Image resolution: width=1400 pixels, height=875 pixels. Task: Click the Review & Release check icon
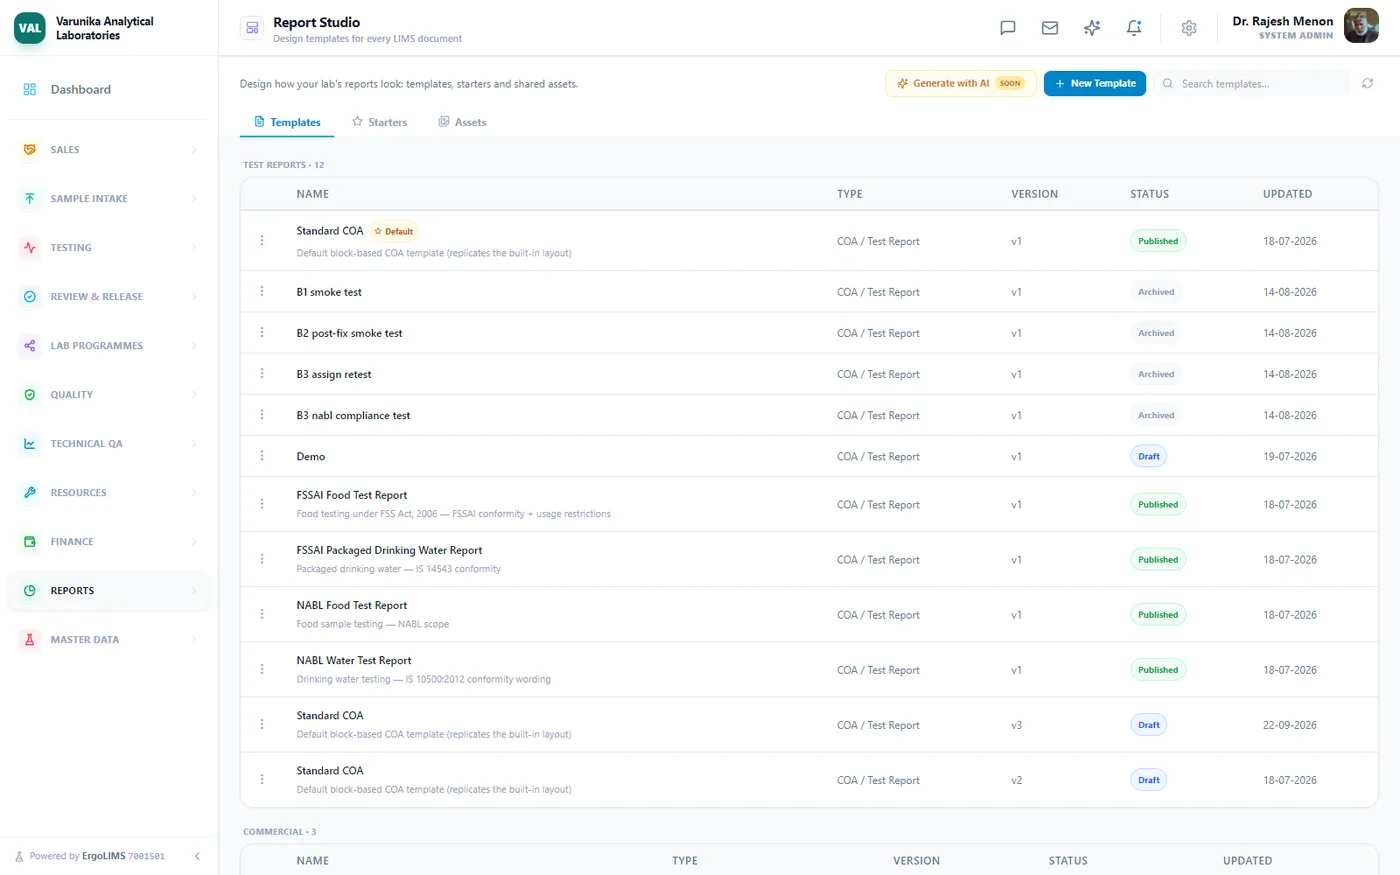pyautogui.click(x=30, y=297)
